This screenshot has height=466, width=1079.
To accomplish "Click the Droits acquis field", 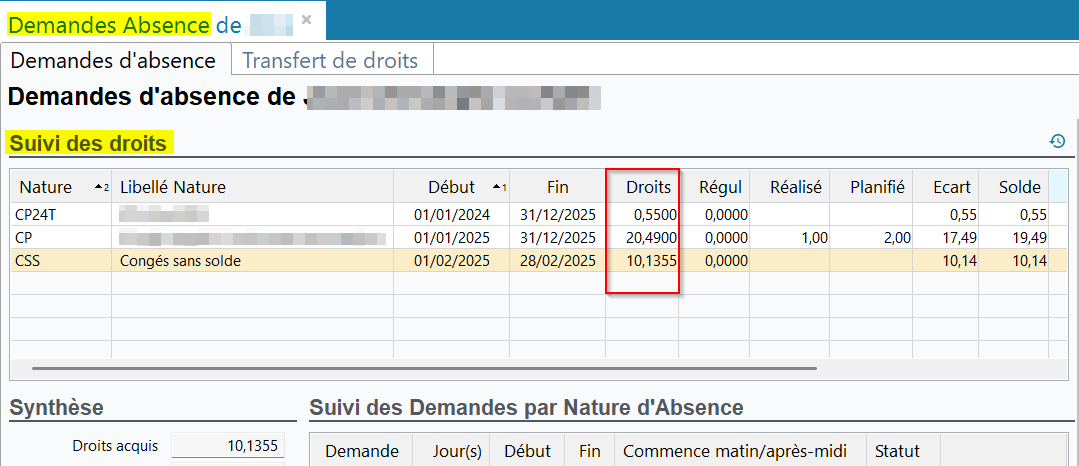I will (x=228, y=445).
